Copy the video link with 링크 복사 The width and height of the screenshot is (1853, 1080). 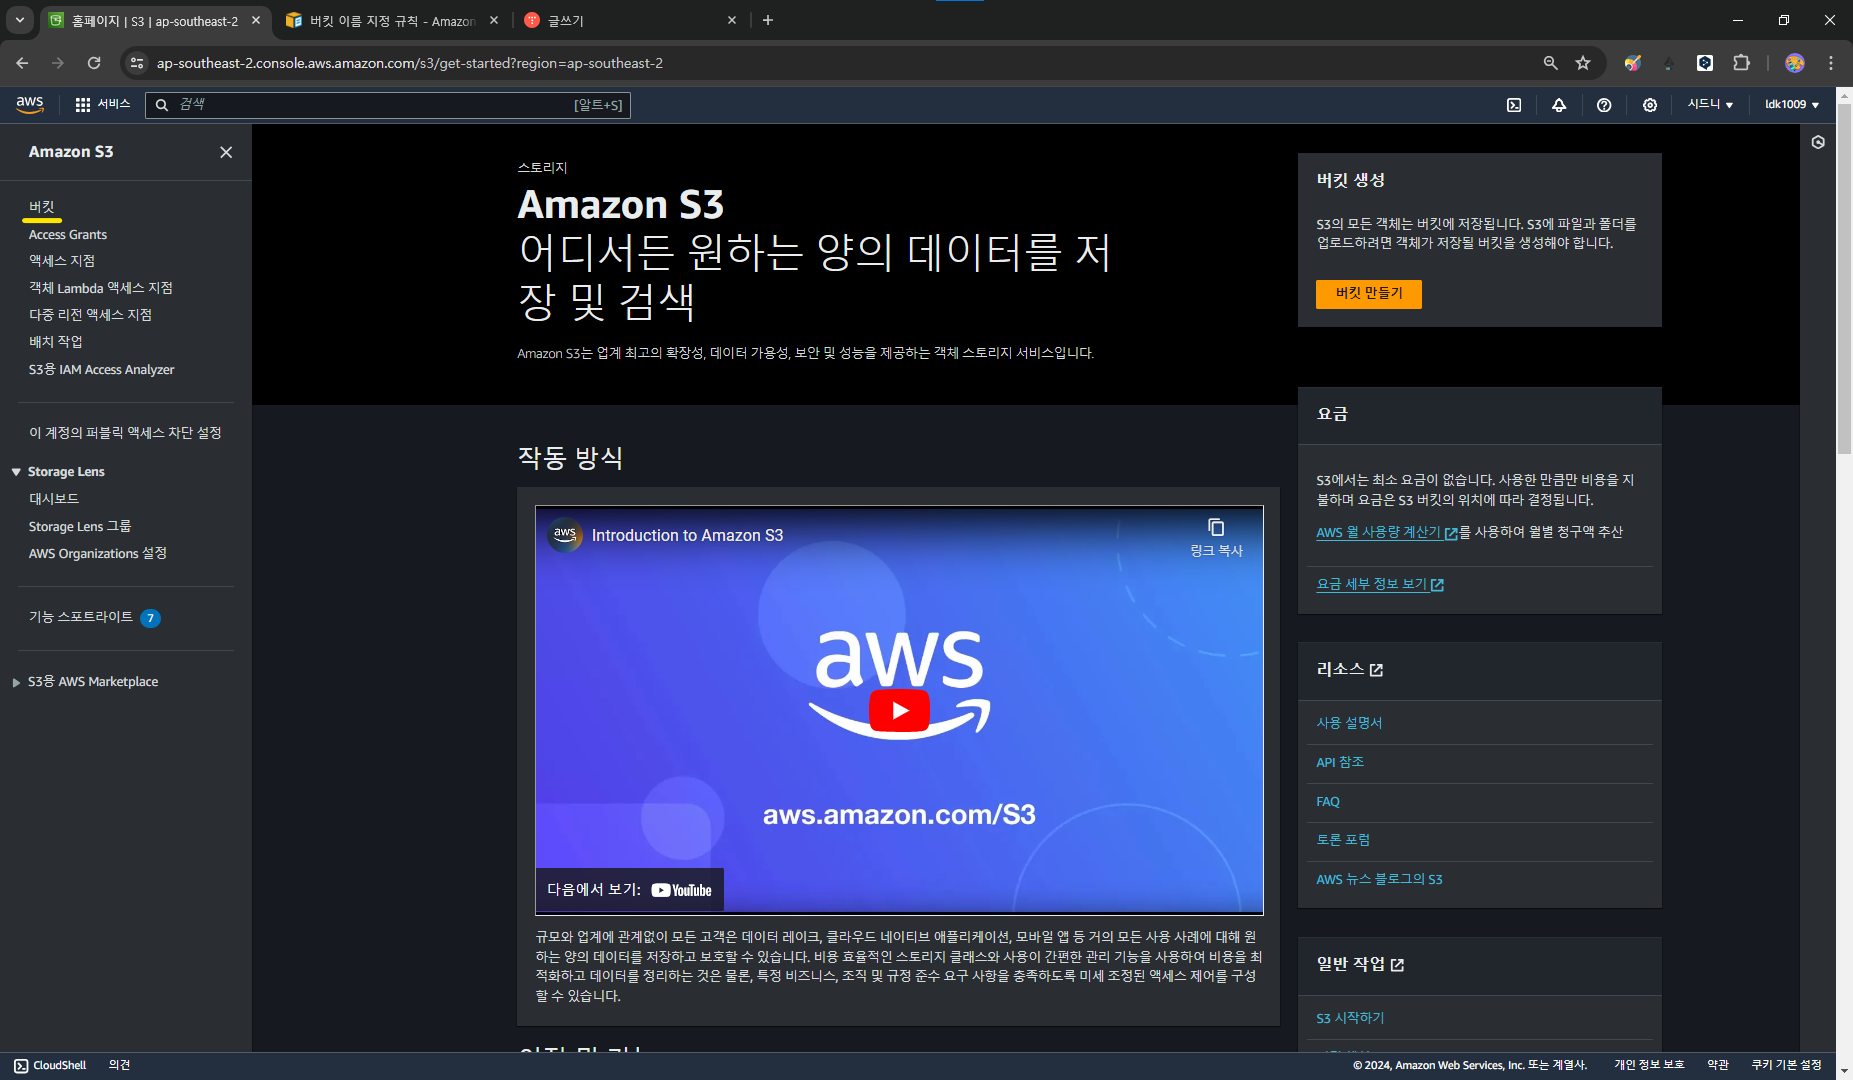[x=1216, y=537]
